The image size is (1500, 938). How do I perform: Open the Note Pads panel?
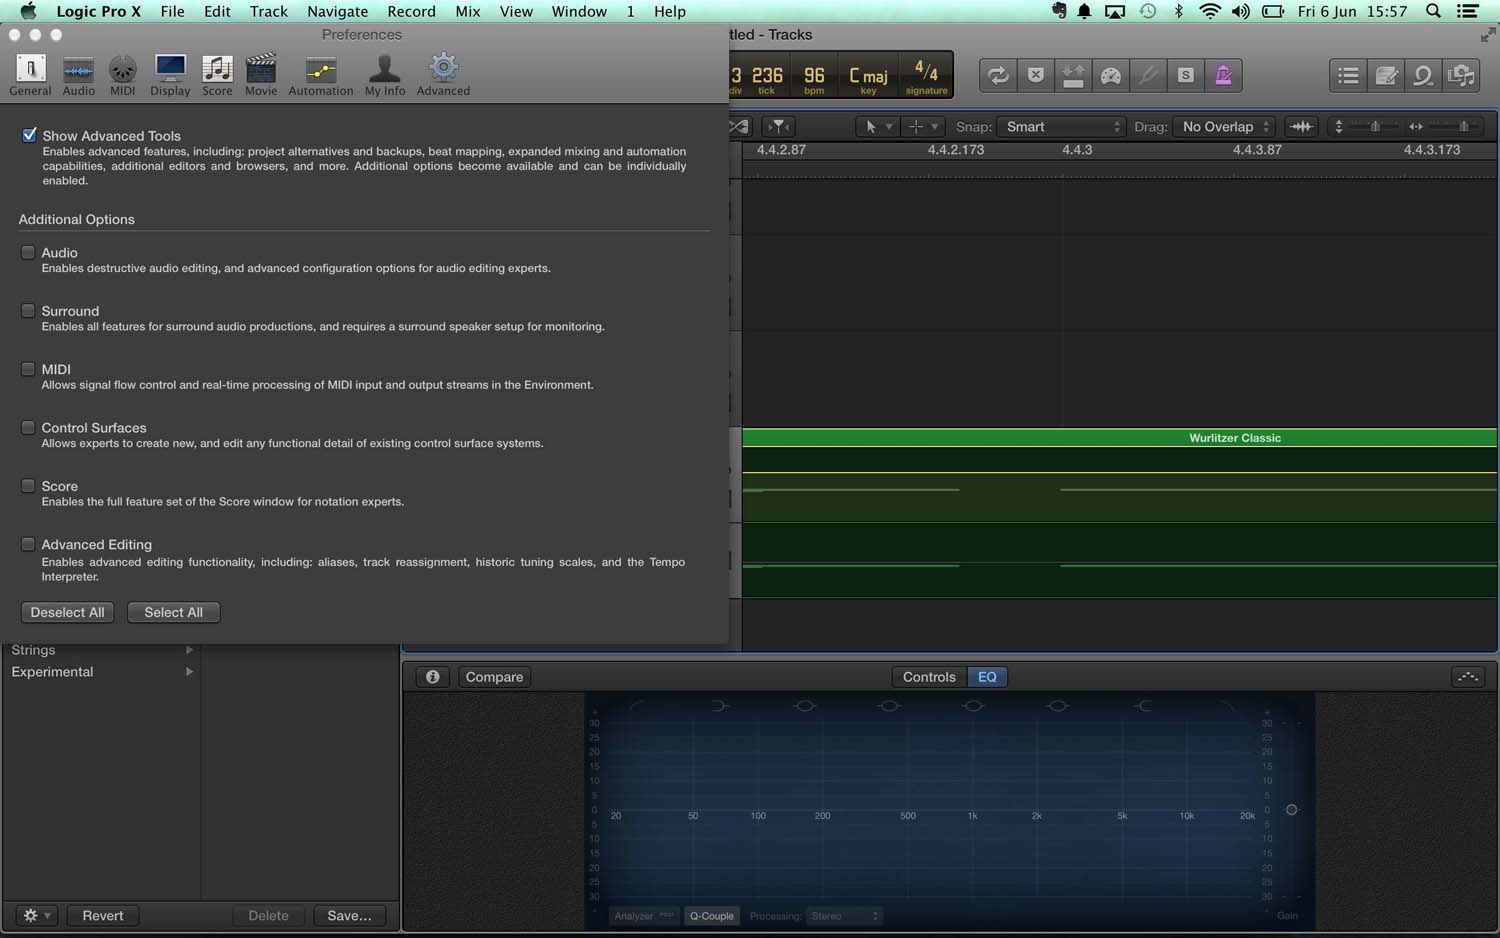(1386, 75)
